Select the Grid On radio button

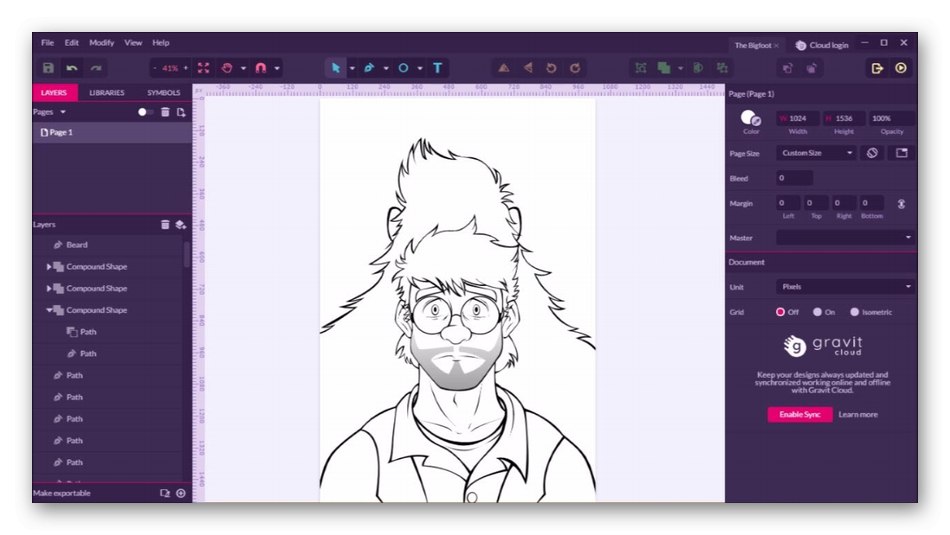click(x=817, y=312)
